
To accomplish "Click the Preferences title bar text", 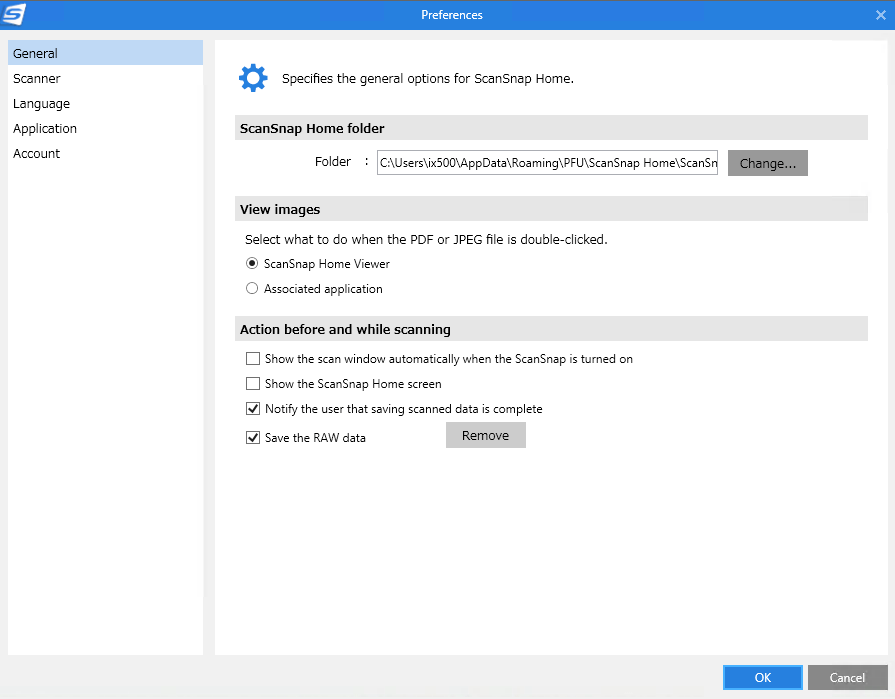I will point(452,15).
